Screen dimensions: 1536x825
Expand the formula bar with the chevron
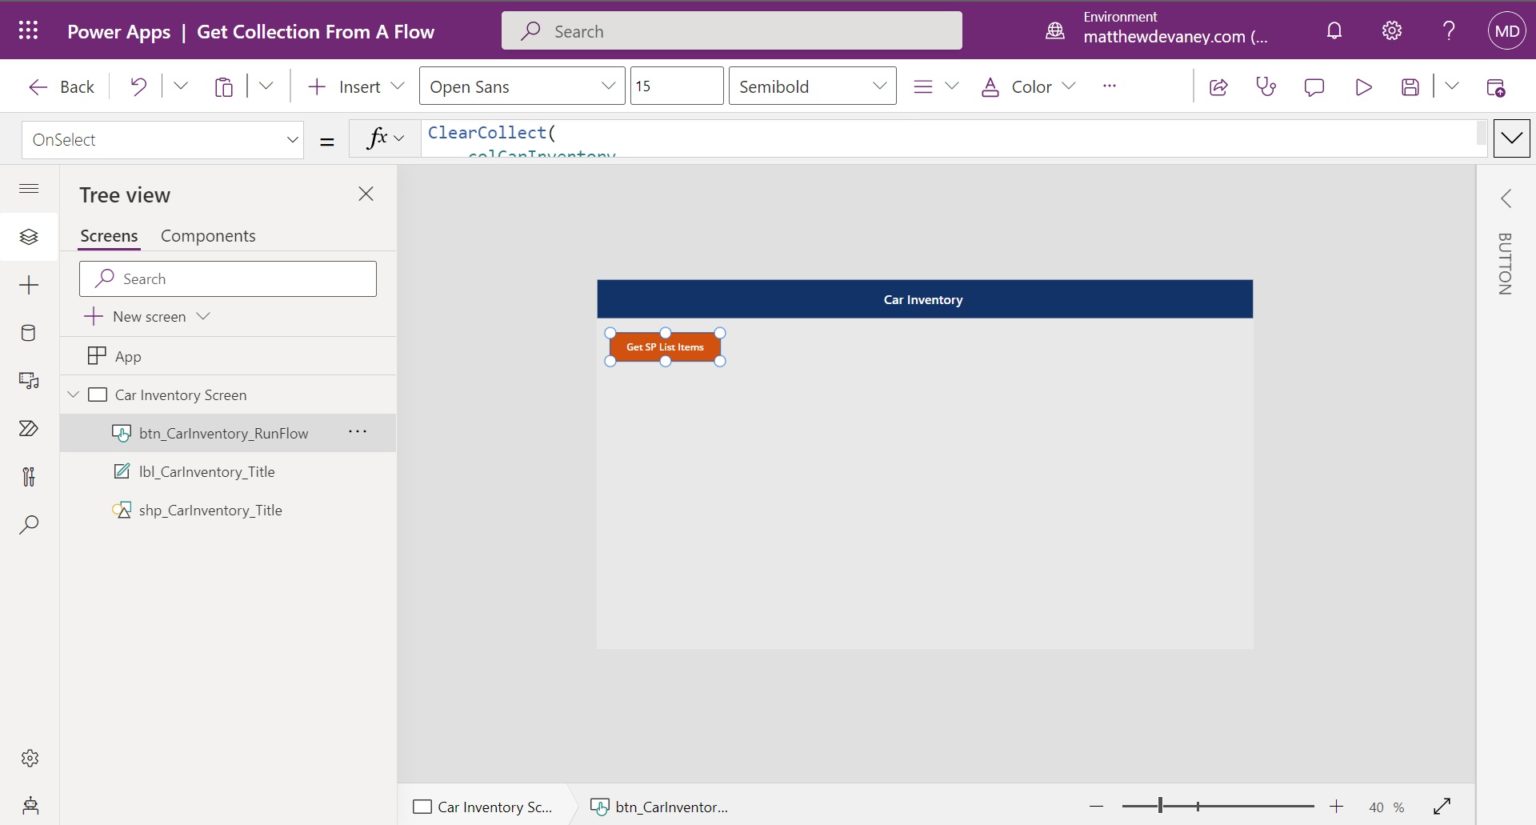[x=1511, y=138]
